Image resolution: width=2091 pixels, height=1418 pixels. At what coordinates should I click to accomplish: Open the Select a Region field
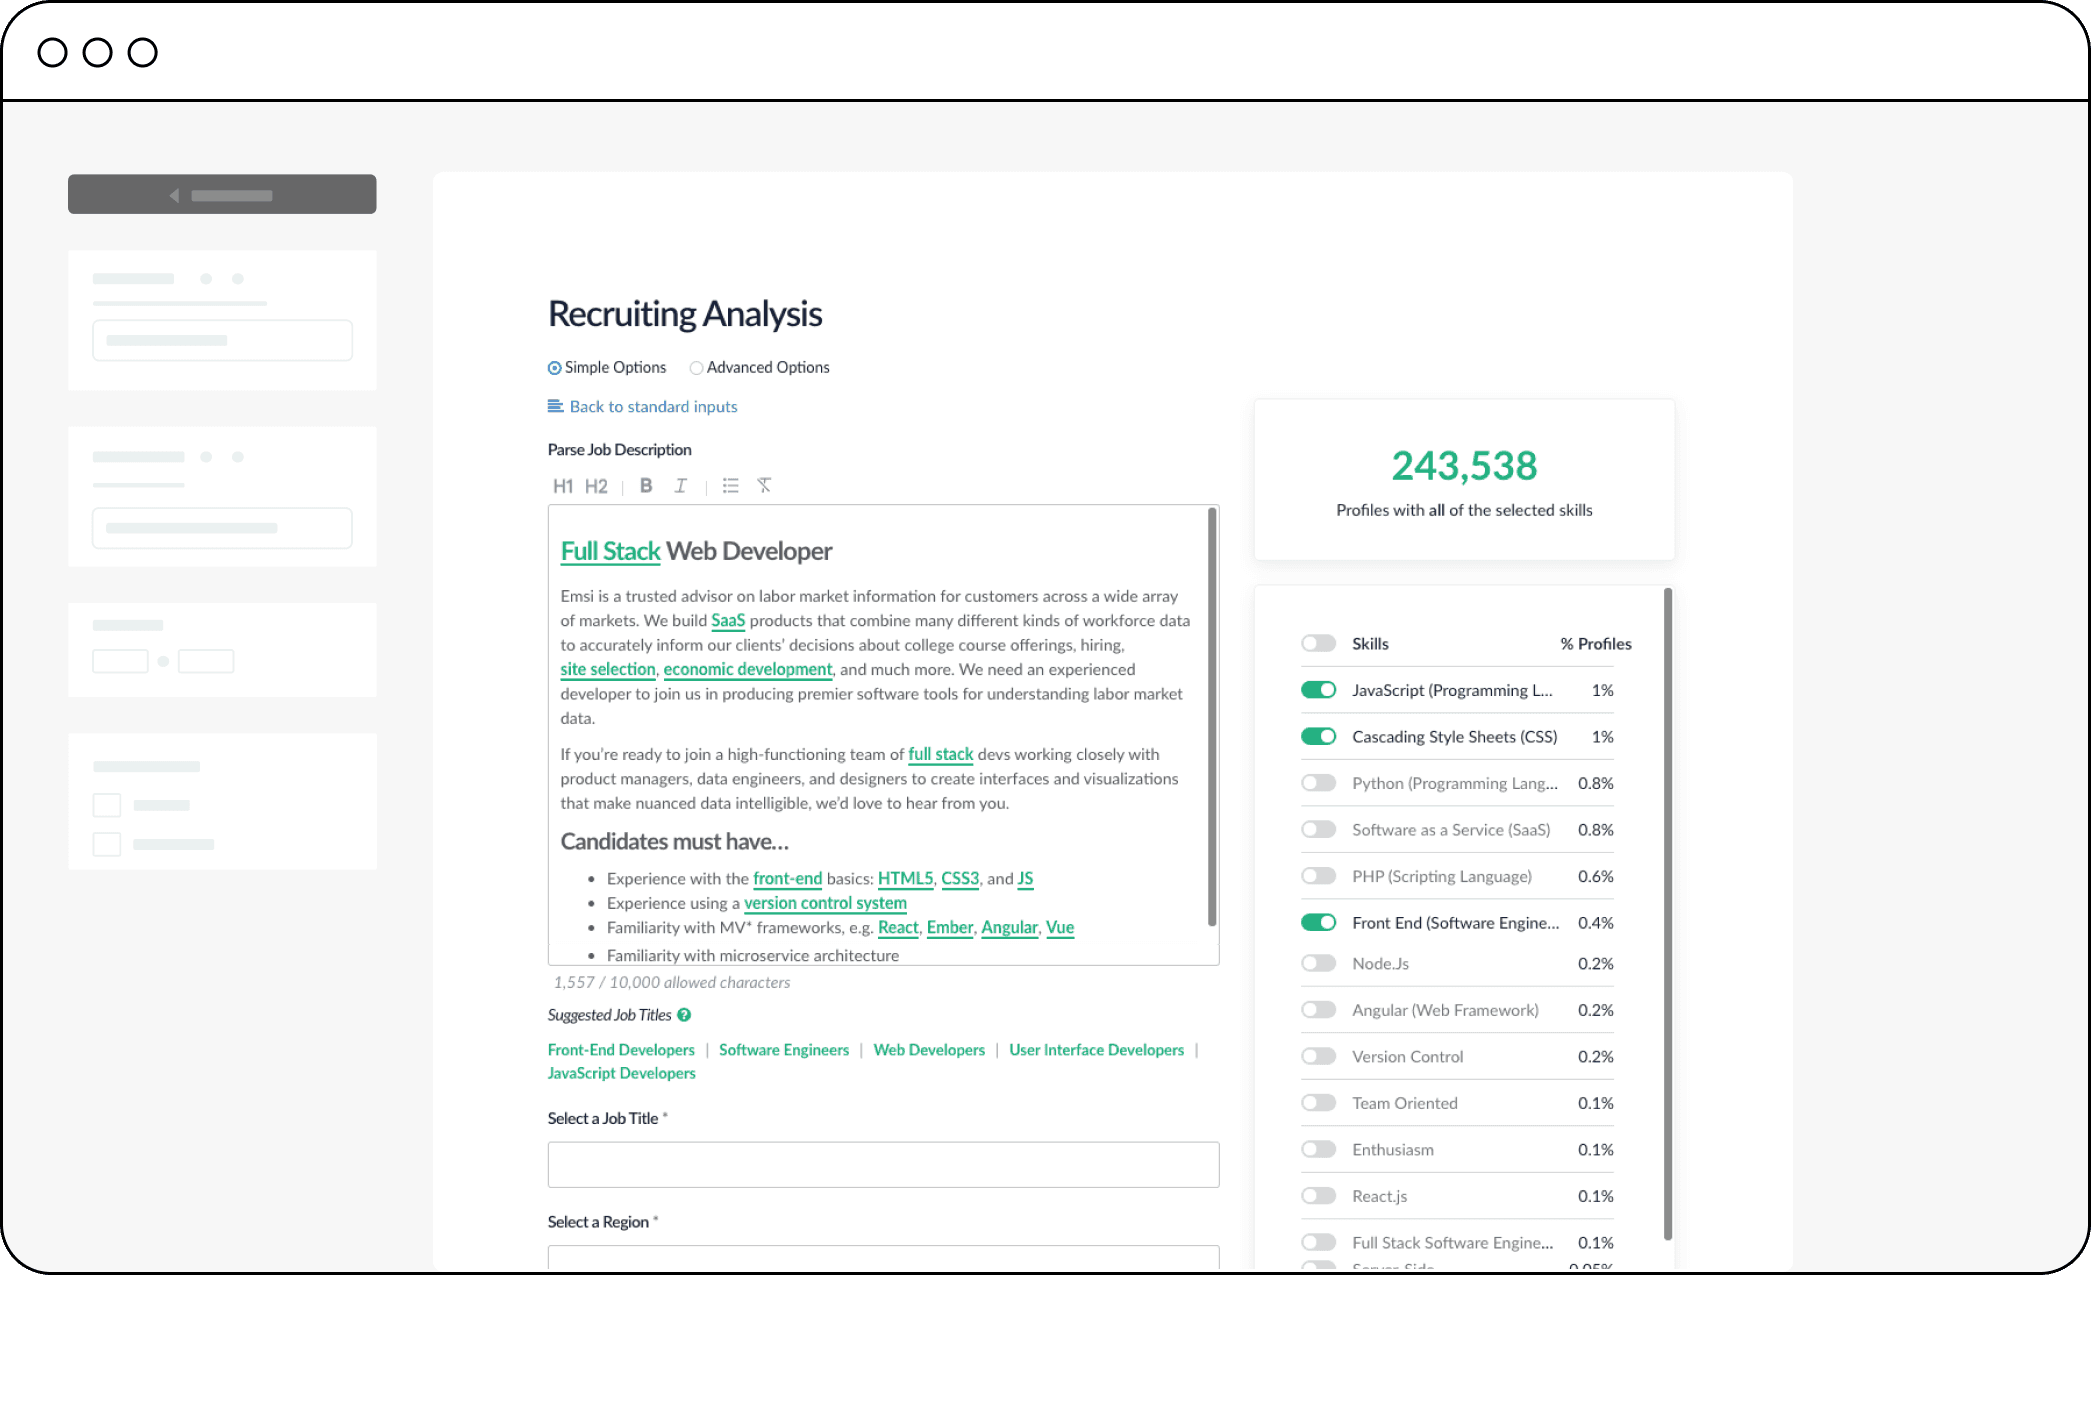tap(883, 1256)
